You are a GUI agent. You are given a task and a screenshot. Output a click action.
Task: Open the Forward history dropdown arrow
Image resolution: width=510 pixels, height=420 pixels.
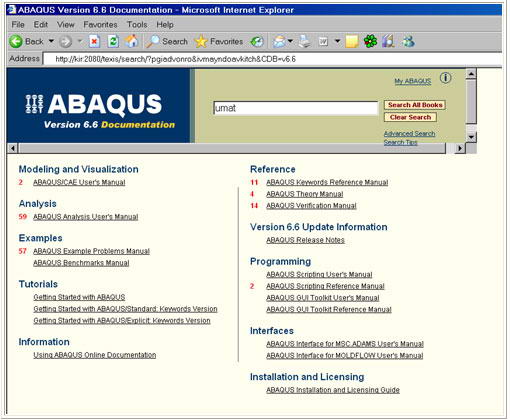tap(80, 41)
